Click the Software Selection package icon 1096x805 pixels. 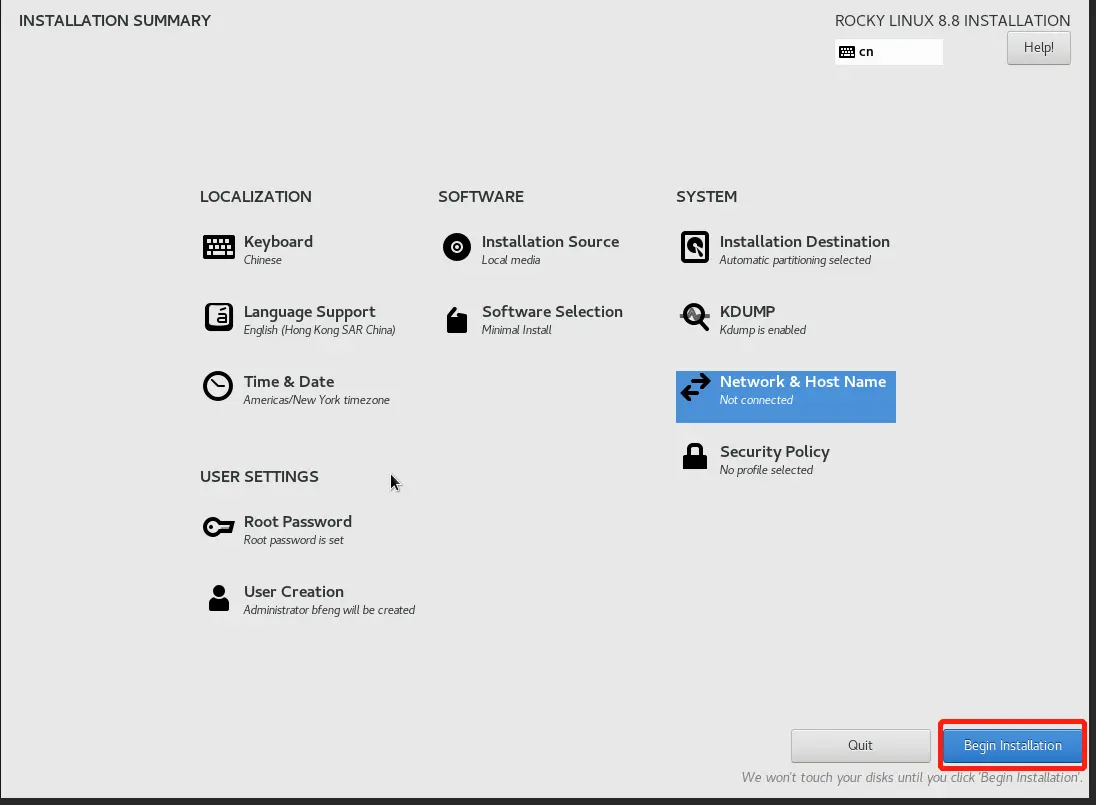[456, 320]
